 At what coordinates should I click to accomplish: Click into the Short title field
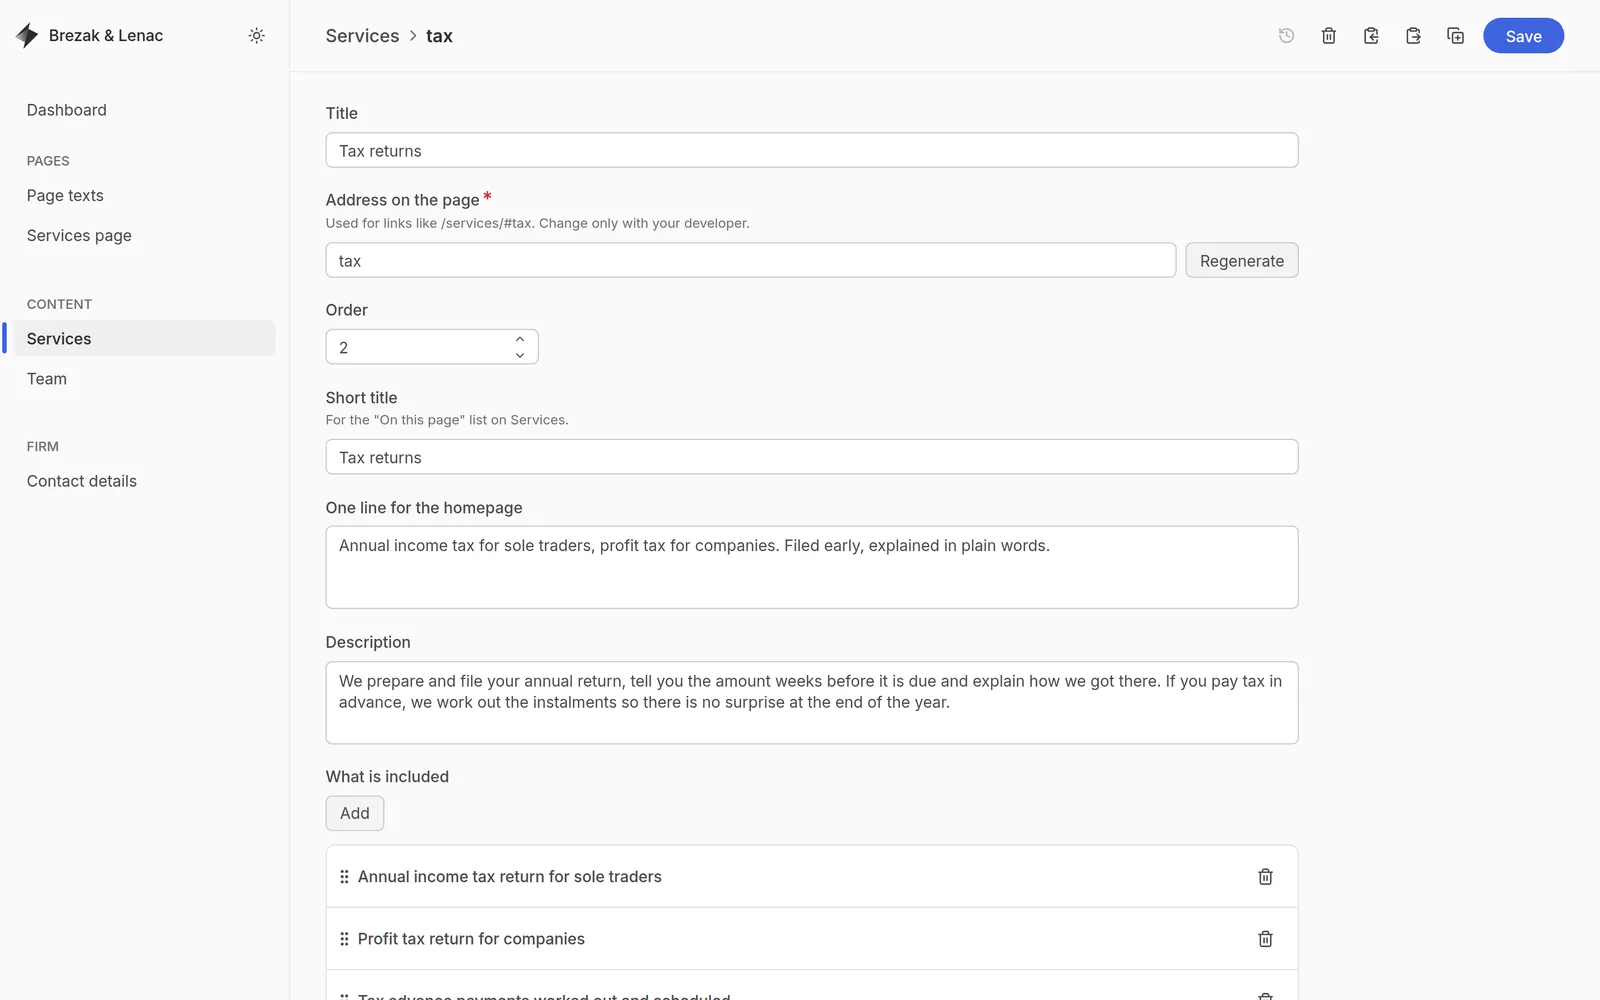tap(812, 457)
